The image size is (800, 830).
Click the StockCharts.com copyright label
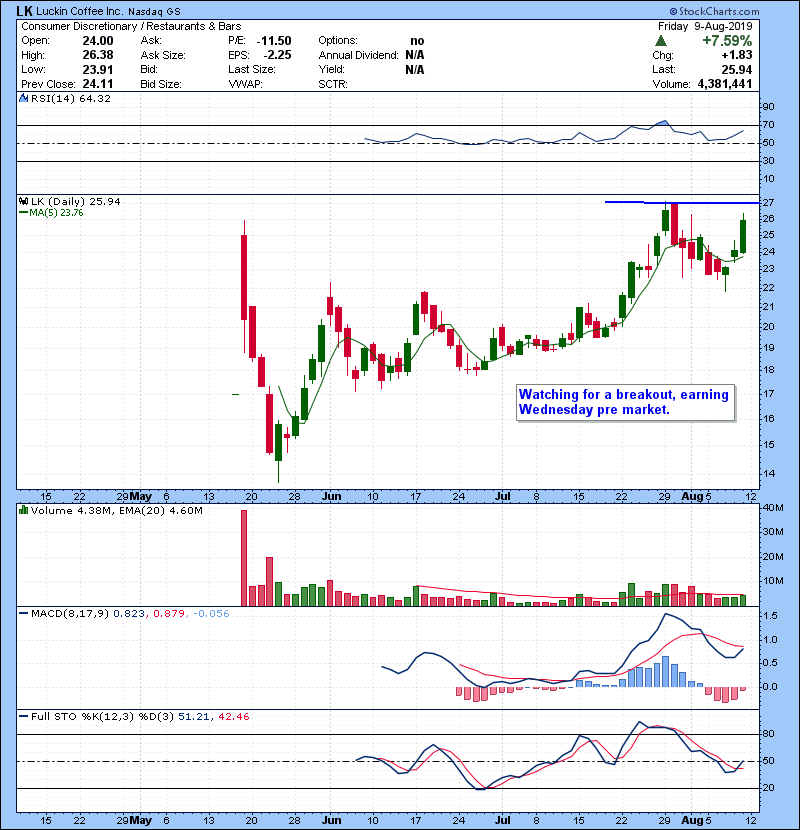pyautogui.click(x=715, y=11)
